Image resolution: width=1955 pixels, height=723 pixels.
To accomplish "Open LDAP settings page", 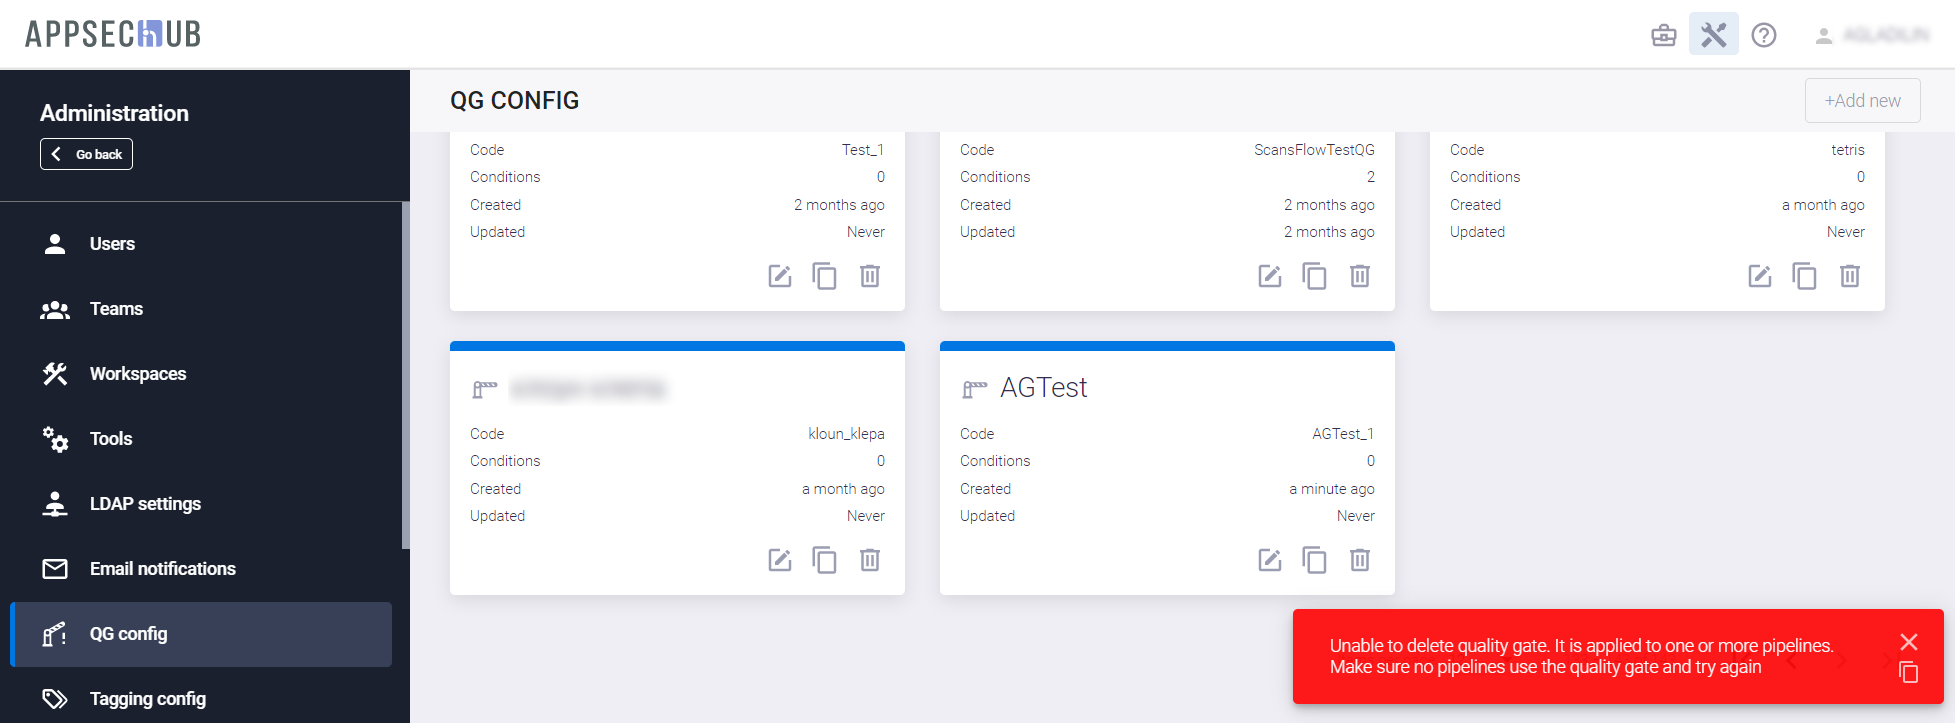I will click(145, 504).
